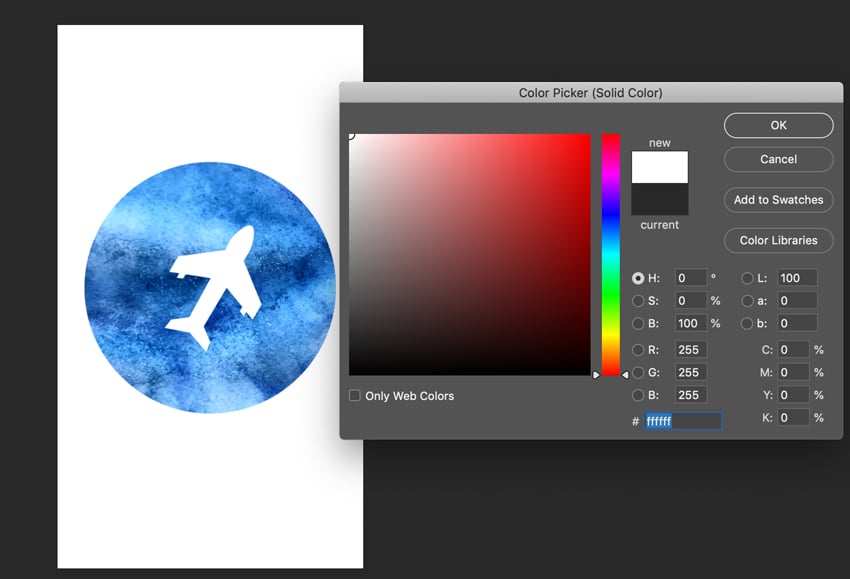Select the L (Lightness) radio button
The width and height of the screenshot is (850, 579).
pos(747,278)
